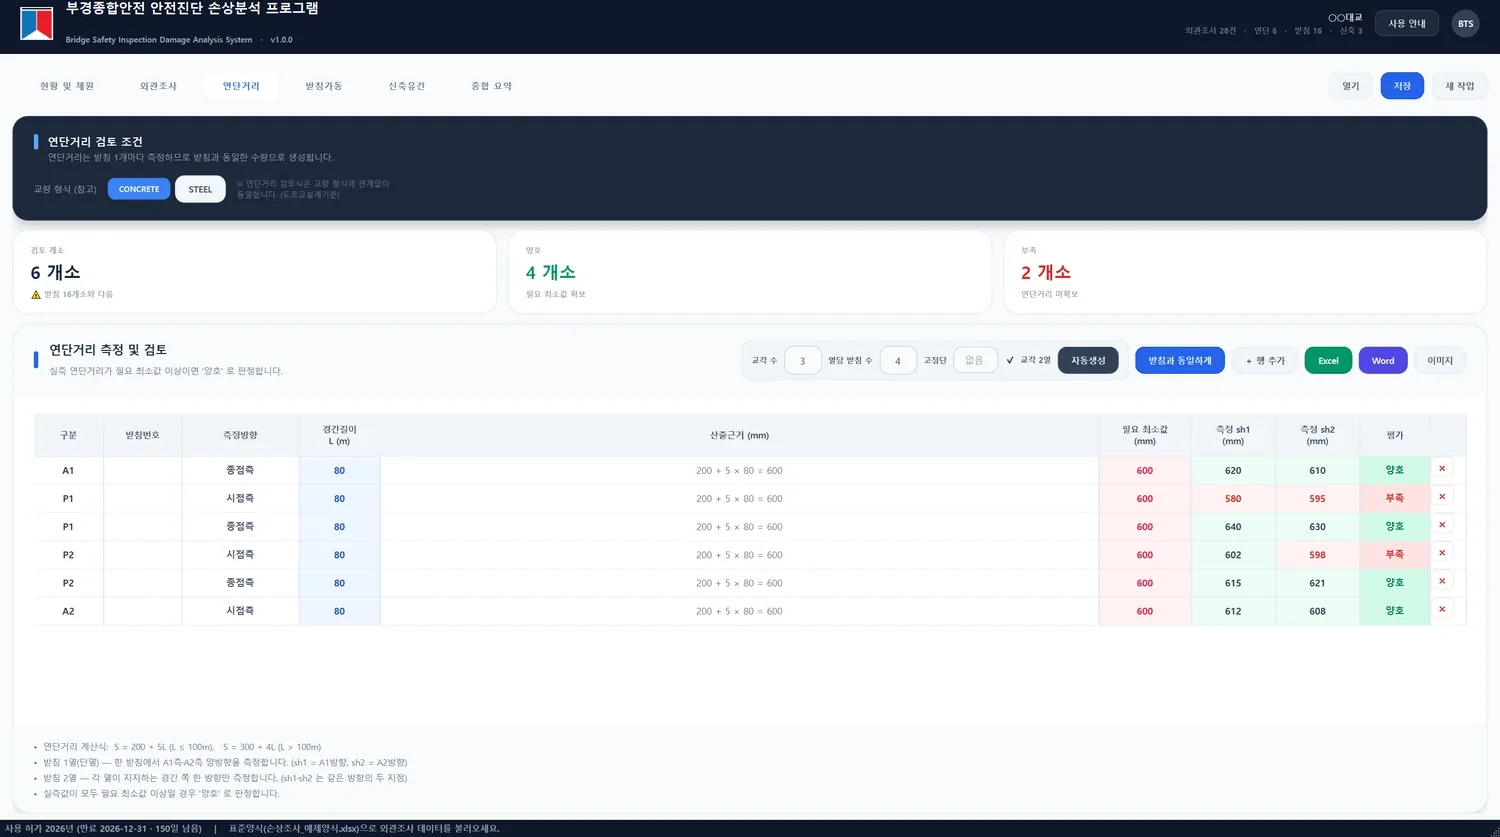Click sh1 value 580 in P1 row
The image size is (1500, 837).
[x=1233, y=498]
